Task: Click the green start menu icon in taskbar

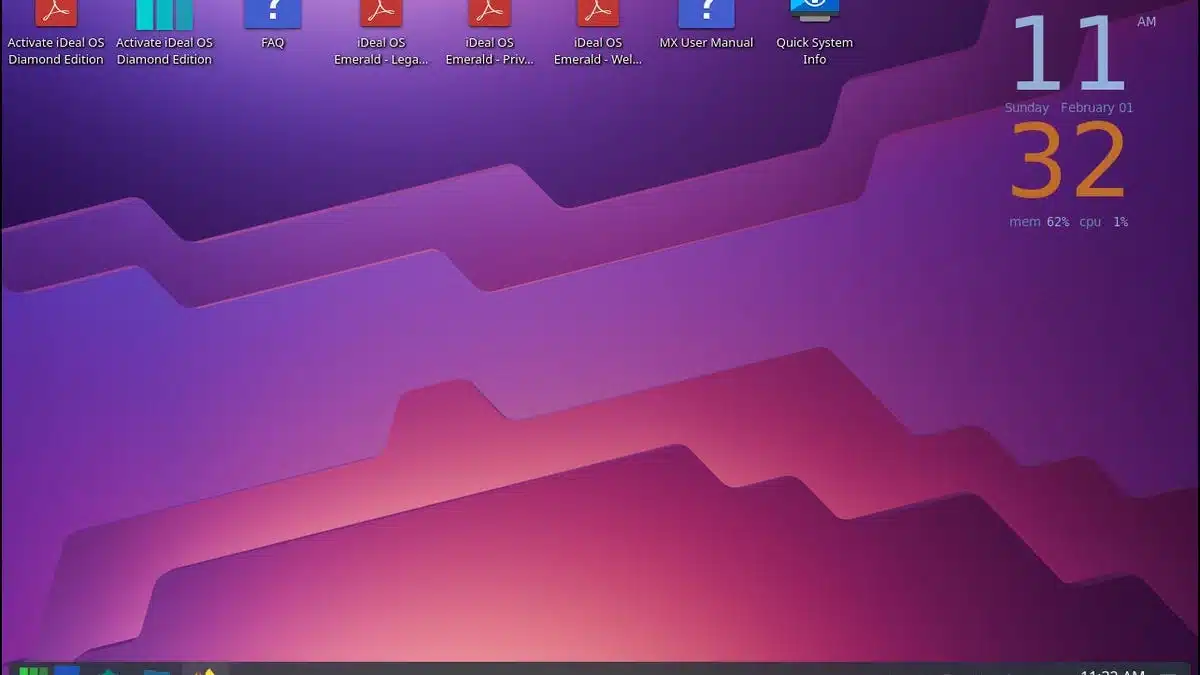Action: [33, 670]
